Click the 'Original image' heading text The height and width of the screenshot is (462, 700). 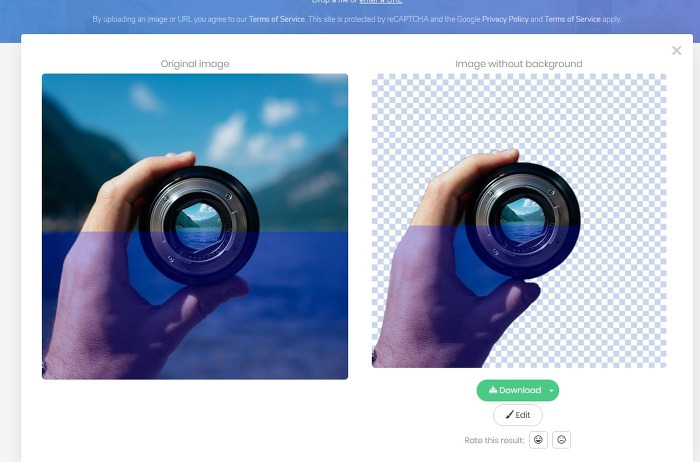tap(195, 64)
